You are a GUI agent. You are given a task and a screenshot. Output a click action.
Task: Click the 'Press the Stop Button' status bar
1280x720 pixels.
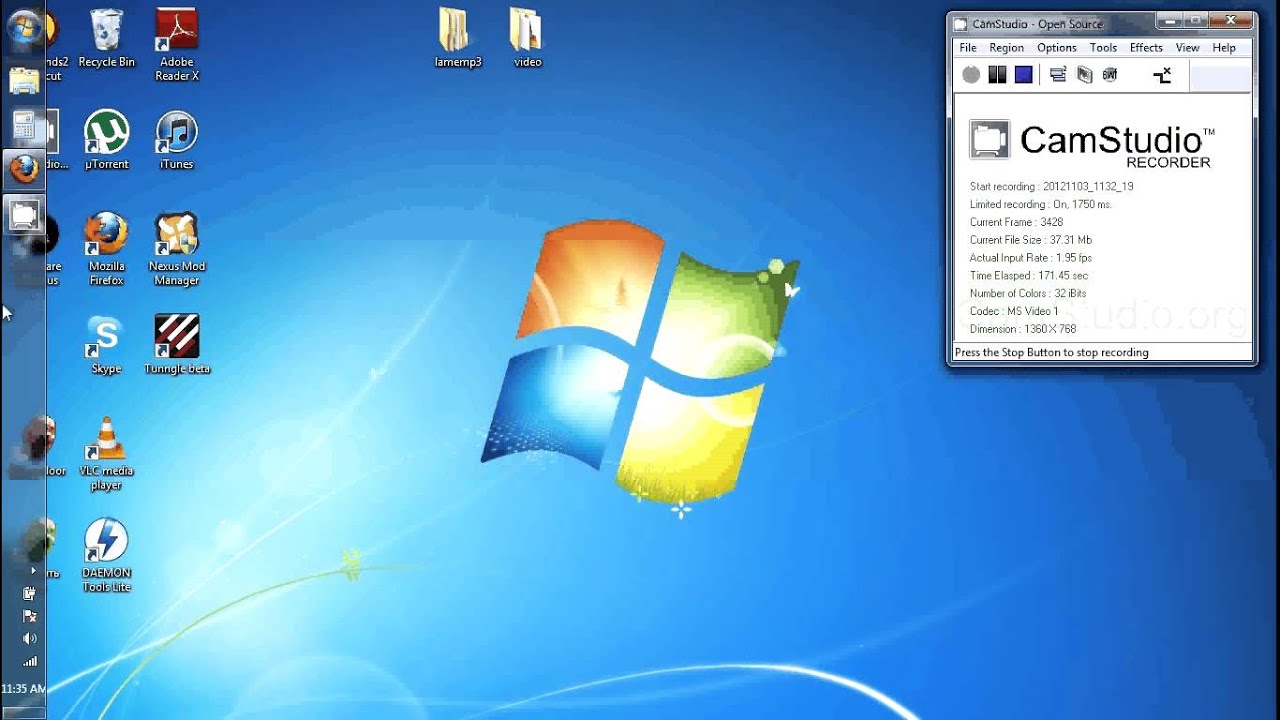[1102, 353]
